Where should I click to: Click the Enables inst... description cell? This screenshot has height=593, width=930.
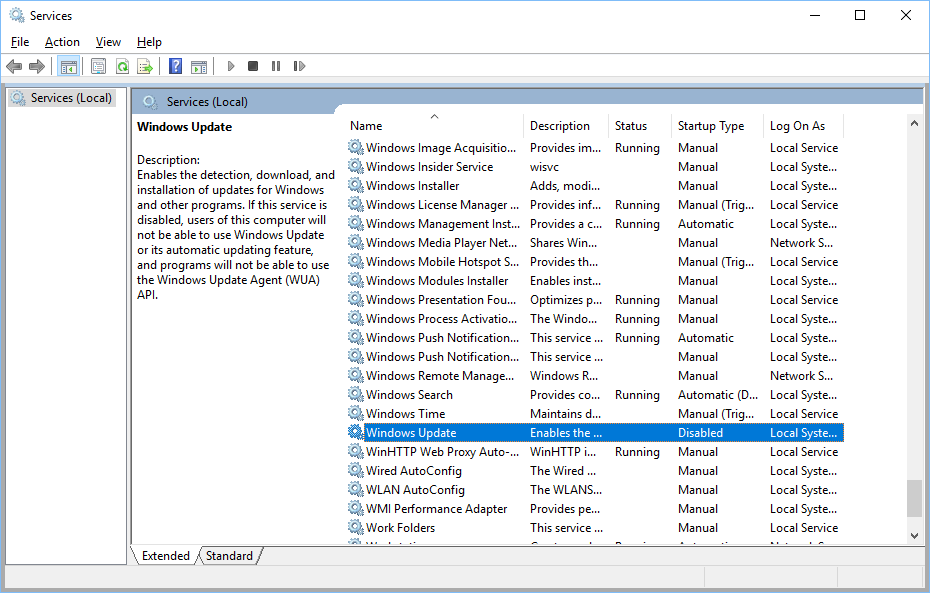point(565,280)
